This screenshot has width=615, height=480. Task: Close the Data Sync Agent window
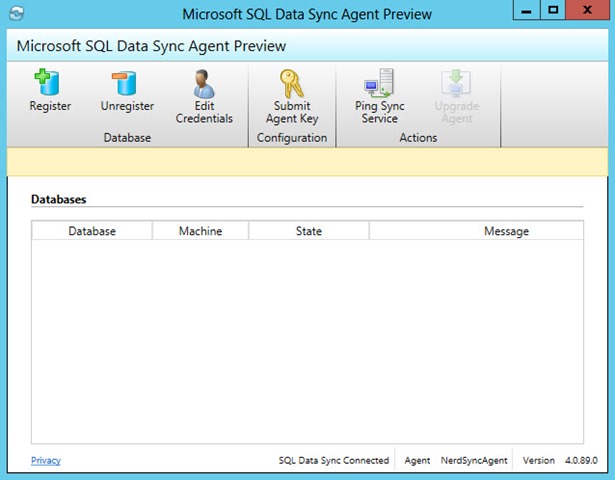click(587, 10)
